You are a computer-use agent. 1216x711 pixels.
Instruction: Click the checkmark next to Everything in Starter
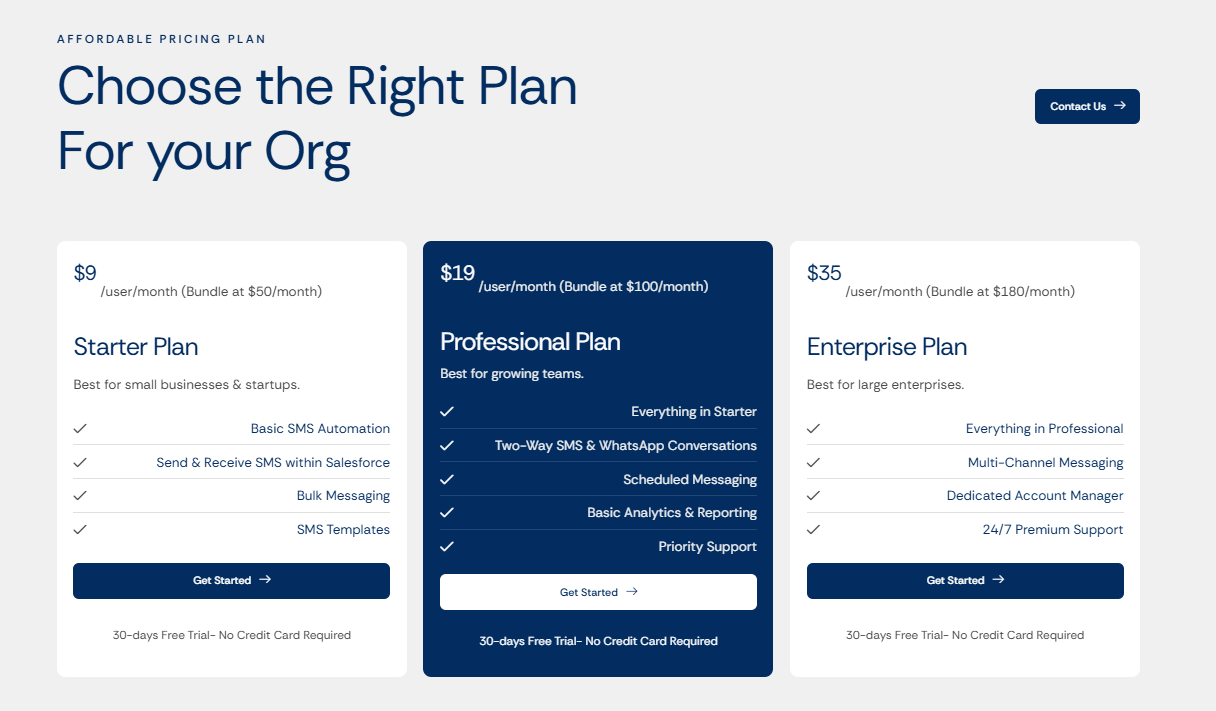(x=446, y=411)
